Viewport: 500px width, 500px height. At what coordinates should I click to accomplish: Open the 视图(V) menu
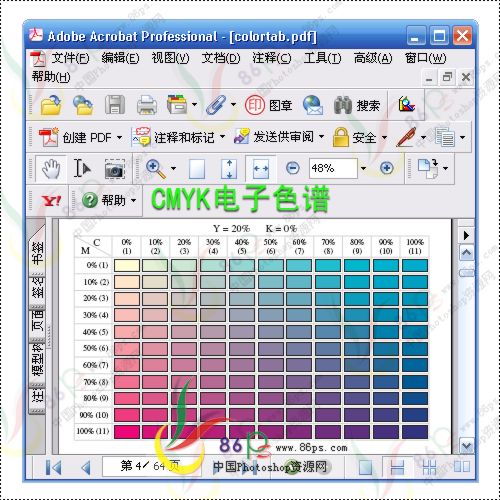(170, 58)
